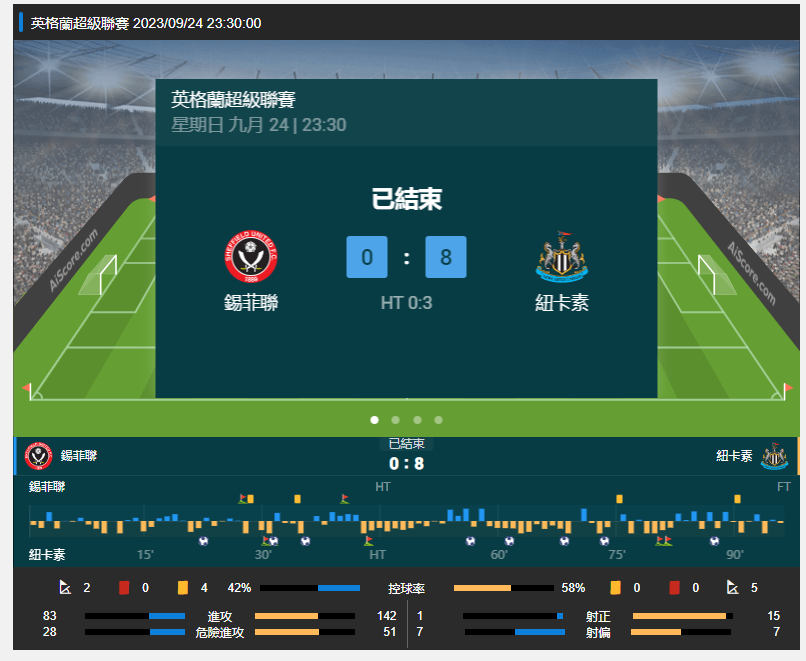806x661 pixels.
Task: Select the fourth carousel dot indicator
Action: click(x=438, y=420)
